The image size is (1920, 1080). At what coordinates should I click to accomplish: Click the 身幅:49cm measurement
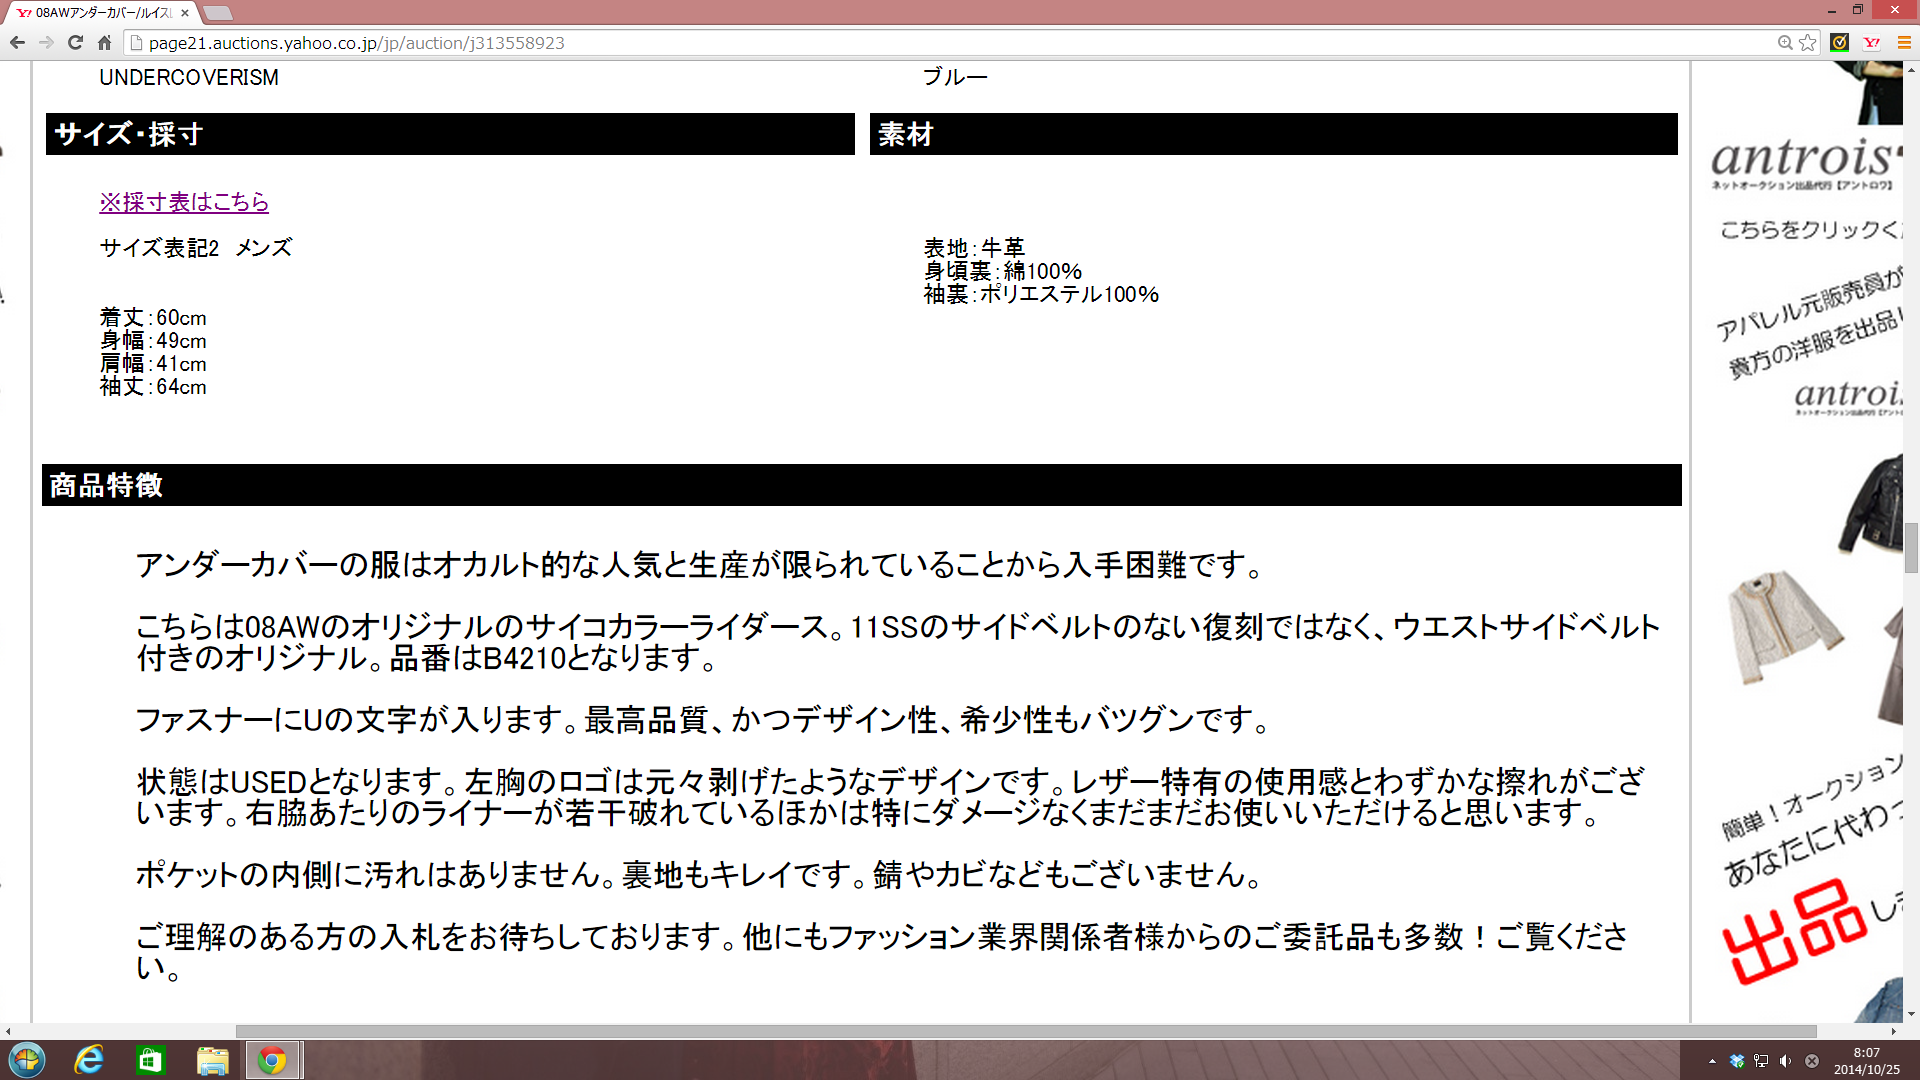(153, 341)
